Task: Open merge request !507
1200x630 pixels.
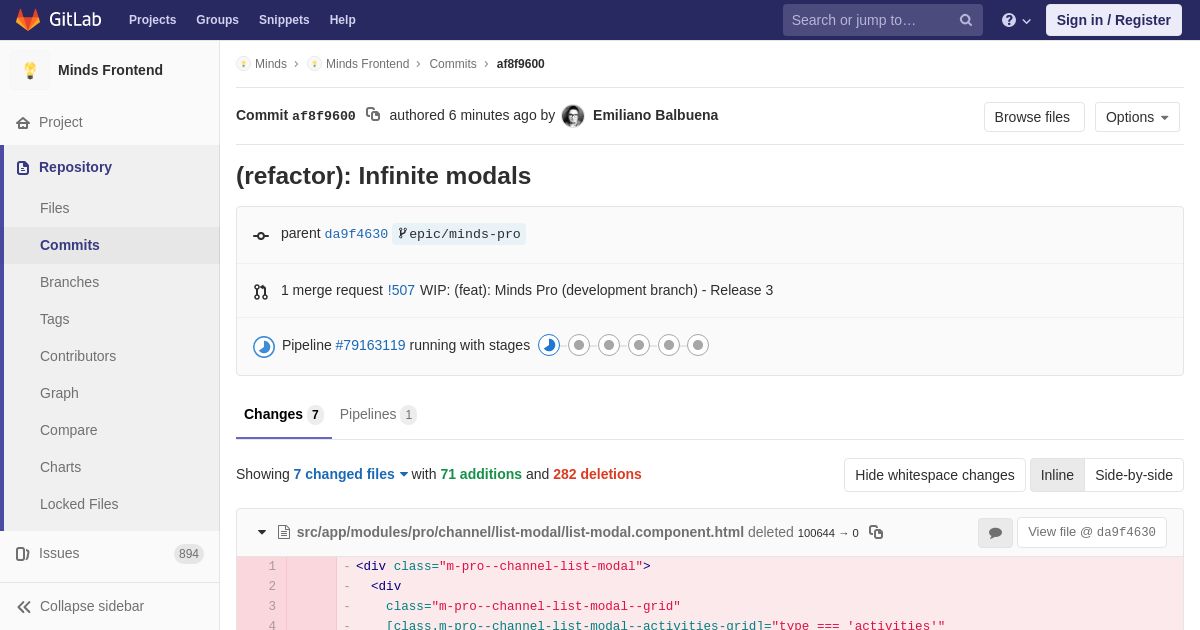Action: pyautogui.click(x=401, y=290)
